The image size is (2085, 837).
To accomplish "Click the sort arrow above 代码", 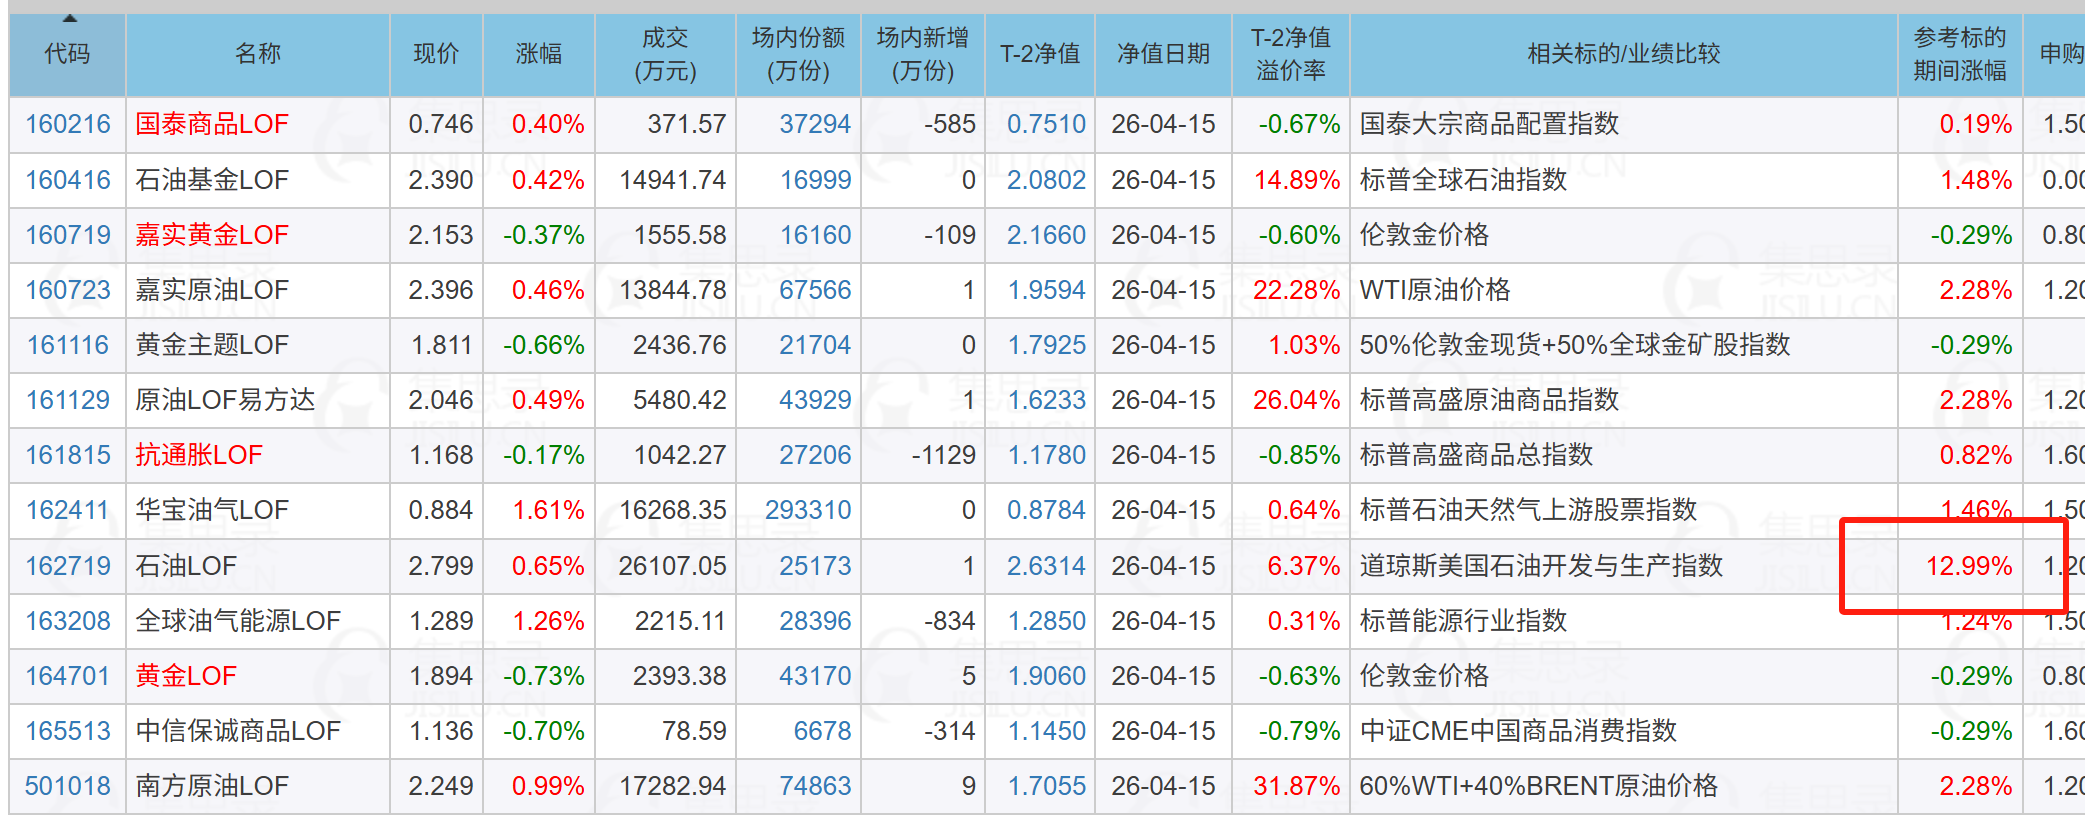I will pos(69,18).
